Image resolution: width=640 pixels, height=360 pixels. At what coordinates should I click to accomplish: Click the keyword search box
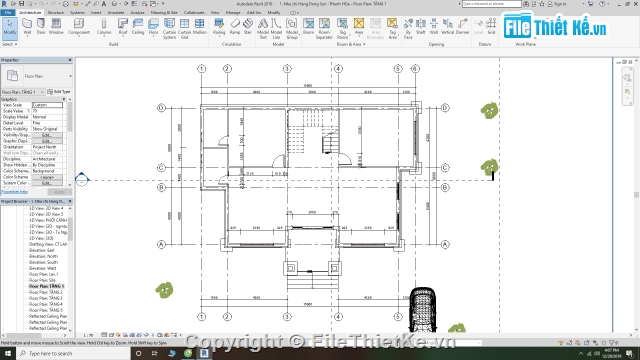(x=491, y=4)
